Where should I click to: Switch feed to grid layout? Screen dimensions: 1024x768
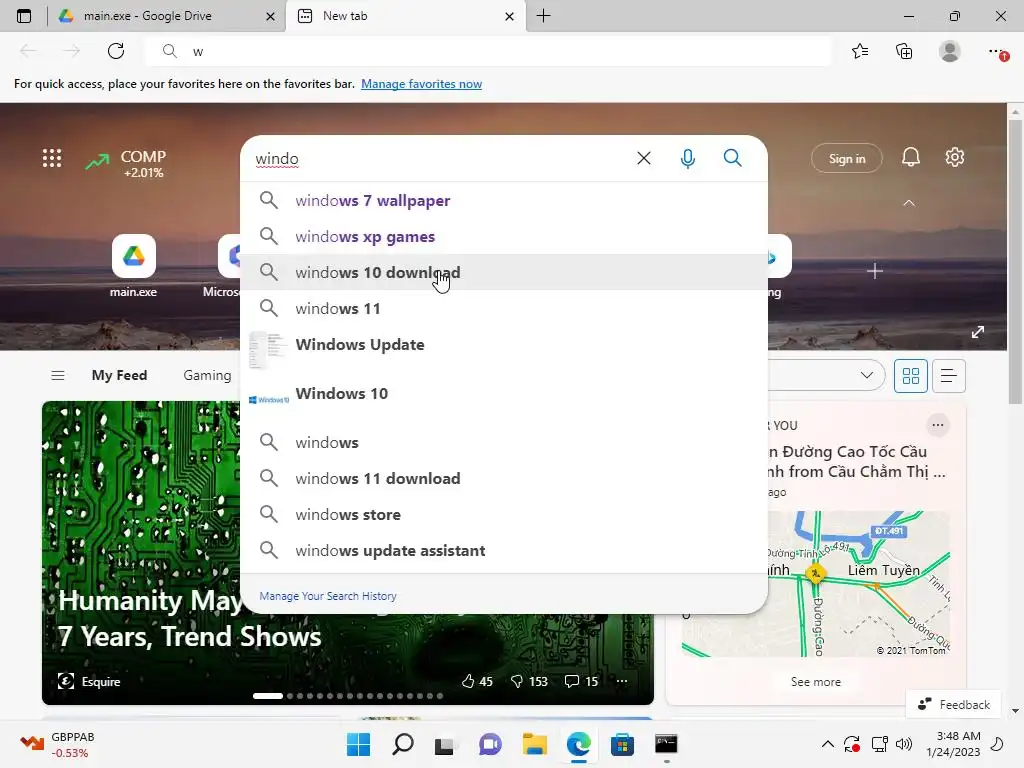coord(910,376)
